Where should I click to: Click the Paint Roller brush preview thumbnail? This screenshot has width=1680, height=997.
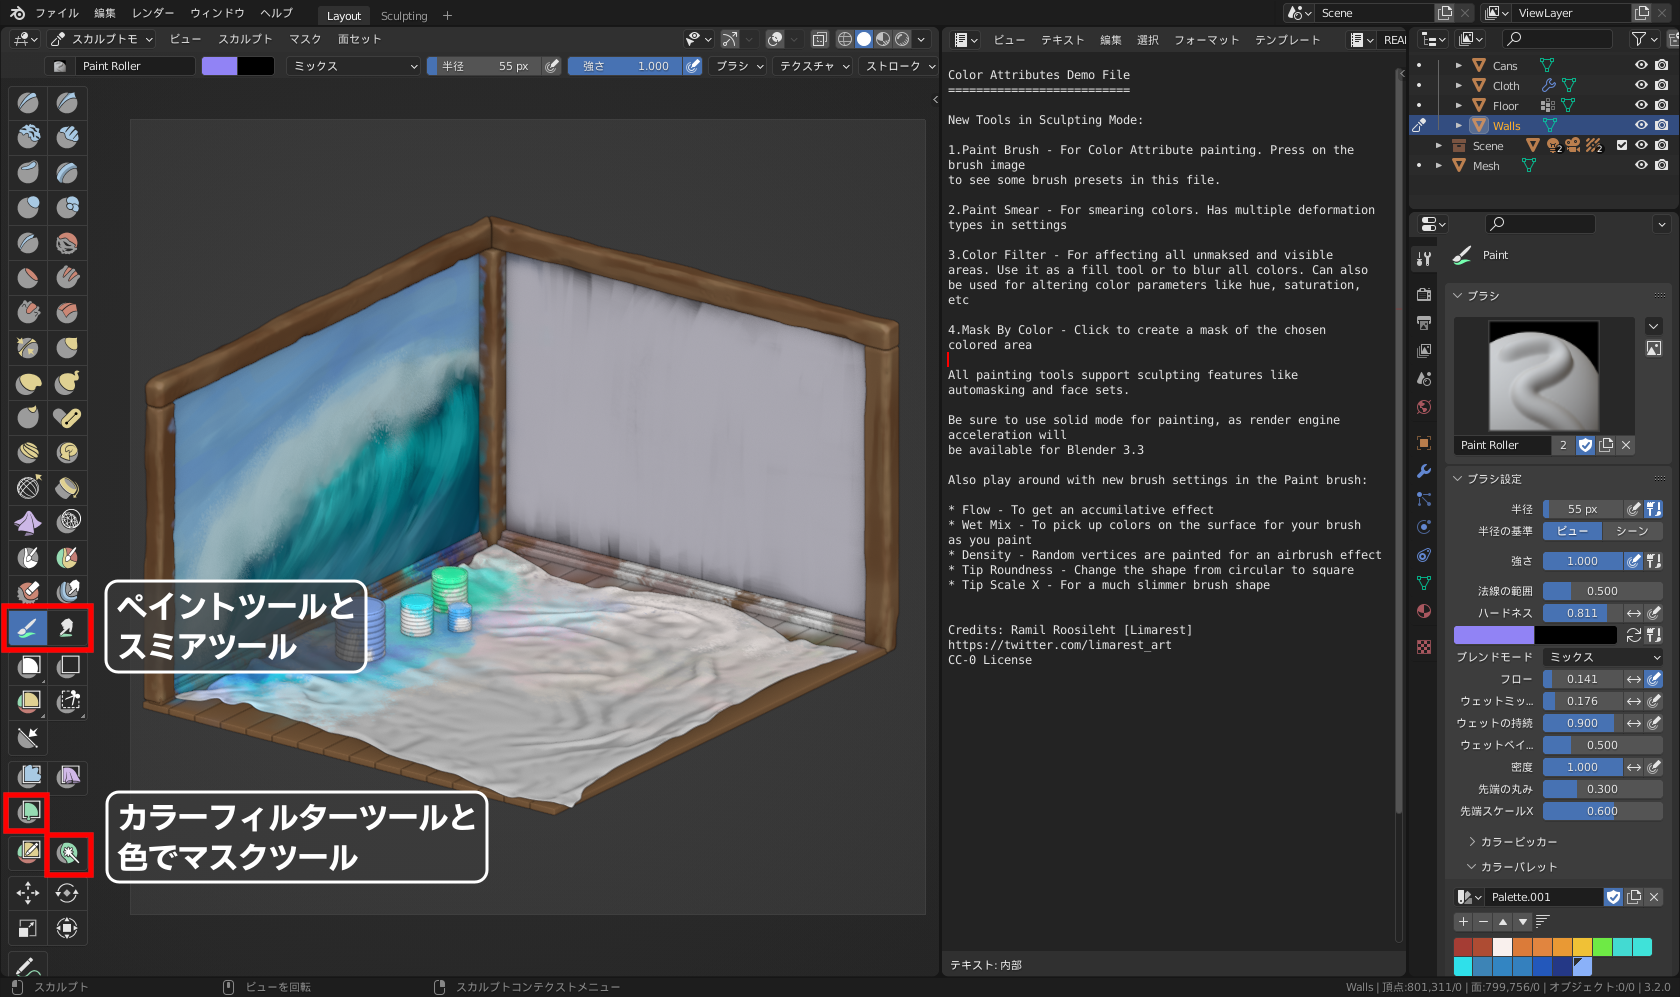[x=1542, y=375]
